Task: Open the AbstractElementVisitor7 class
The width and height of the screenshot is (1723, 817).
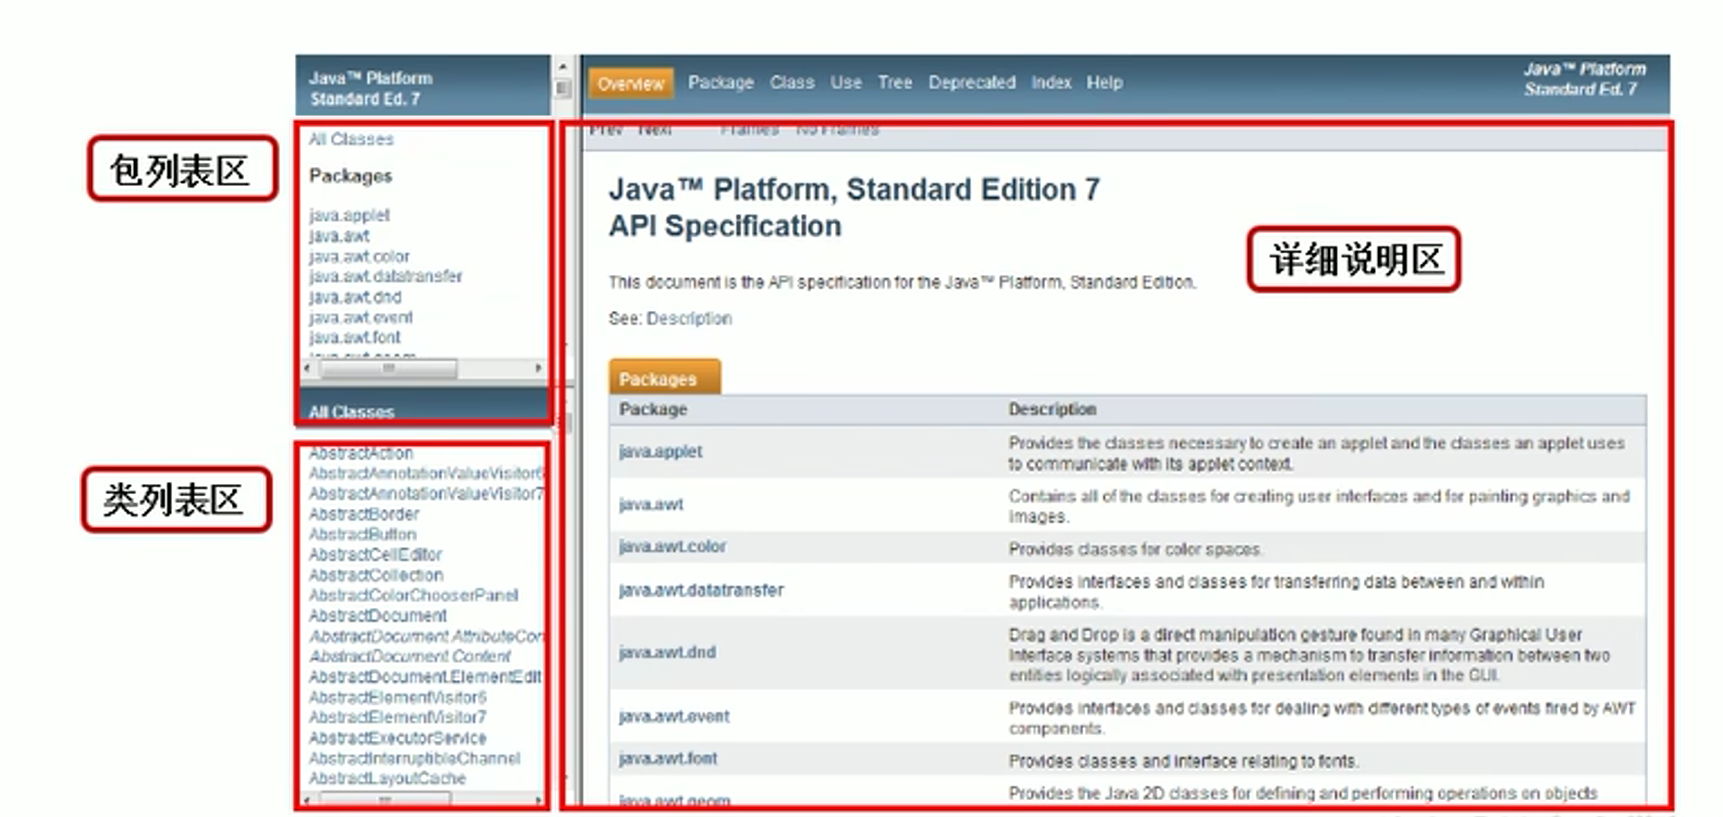Action: pyautogui.click(x=398, y=717)
